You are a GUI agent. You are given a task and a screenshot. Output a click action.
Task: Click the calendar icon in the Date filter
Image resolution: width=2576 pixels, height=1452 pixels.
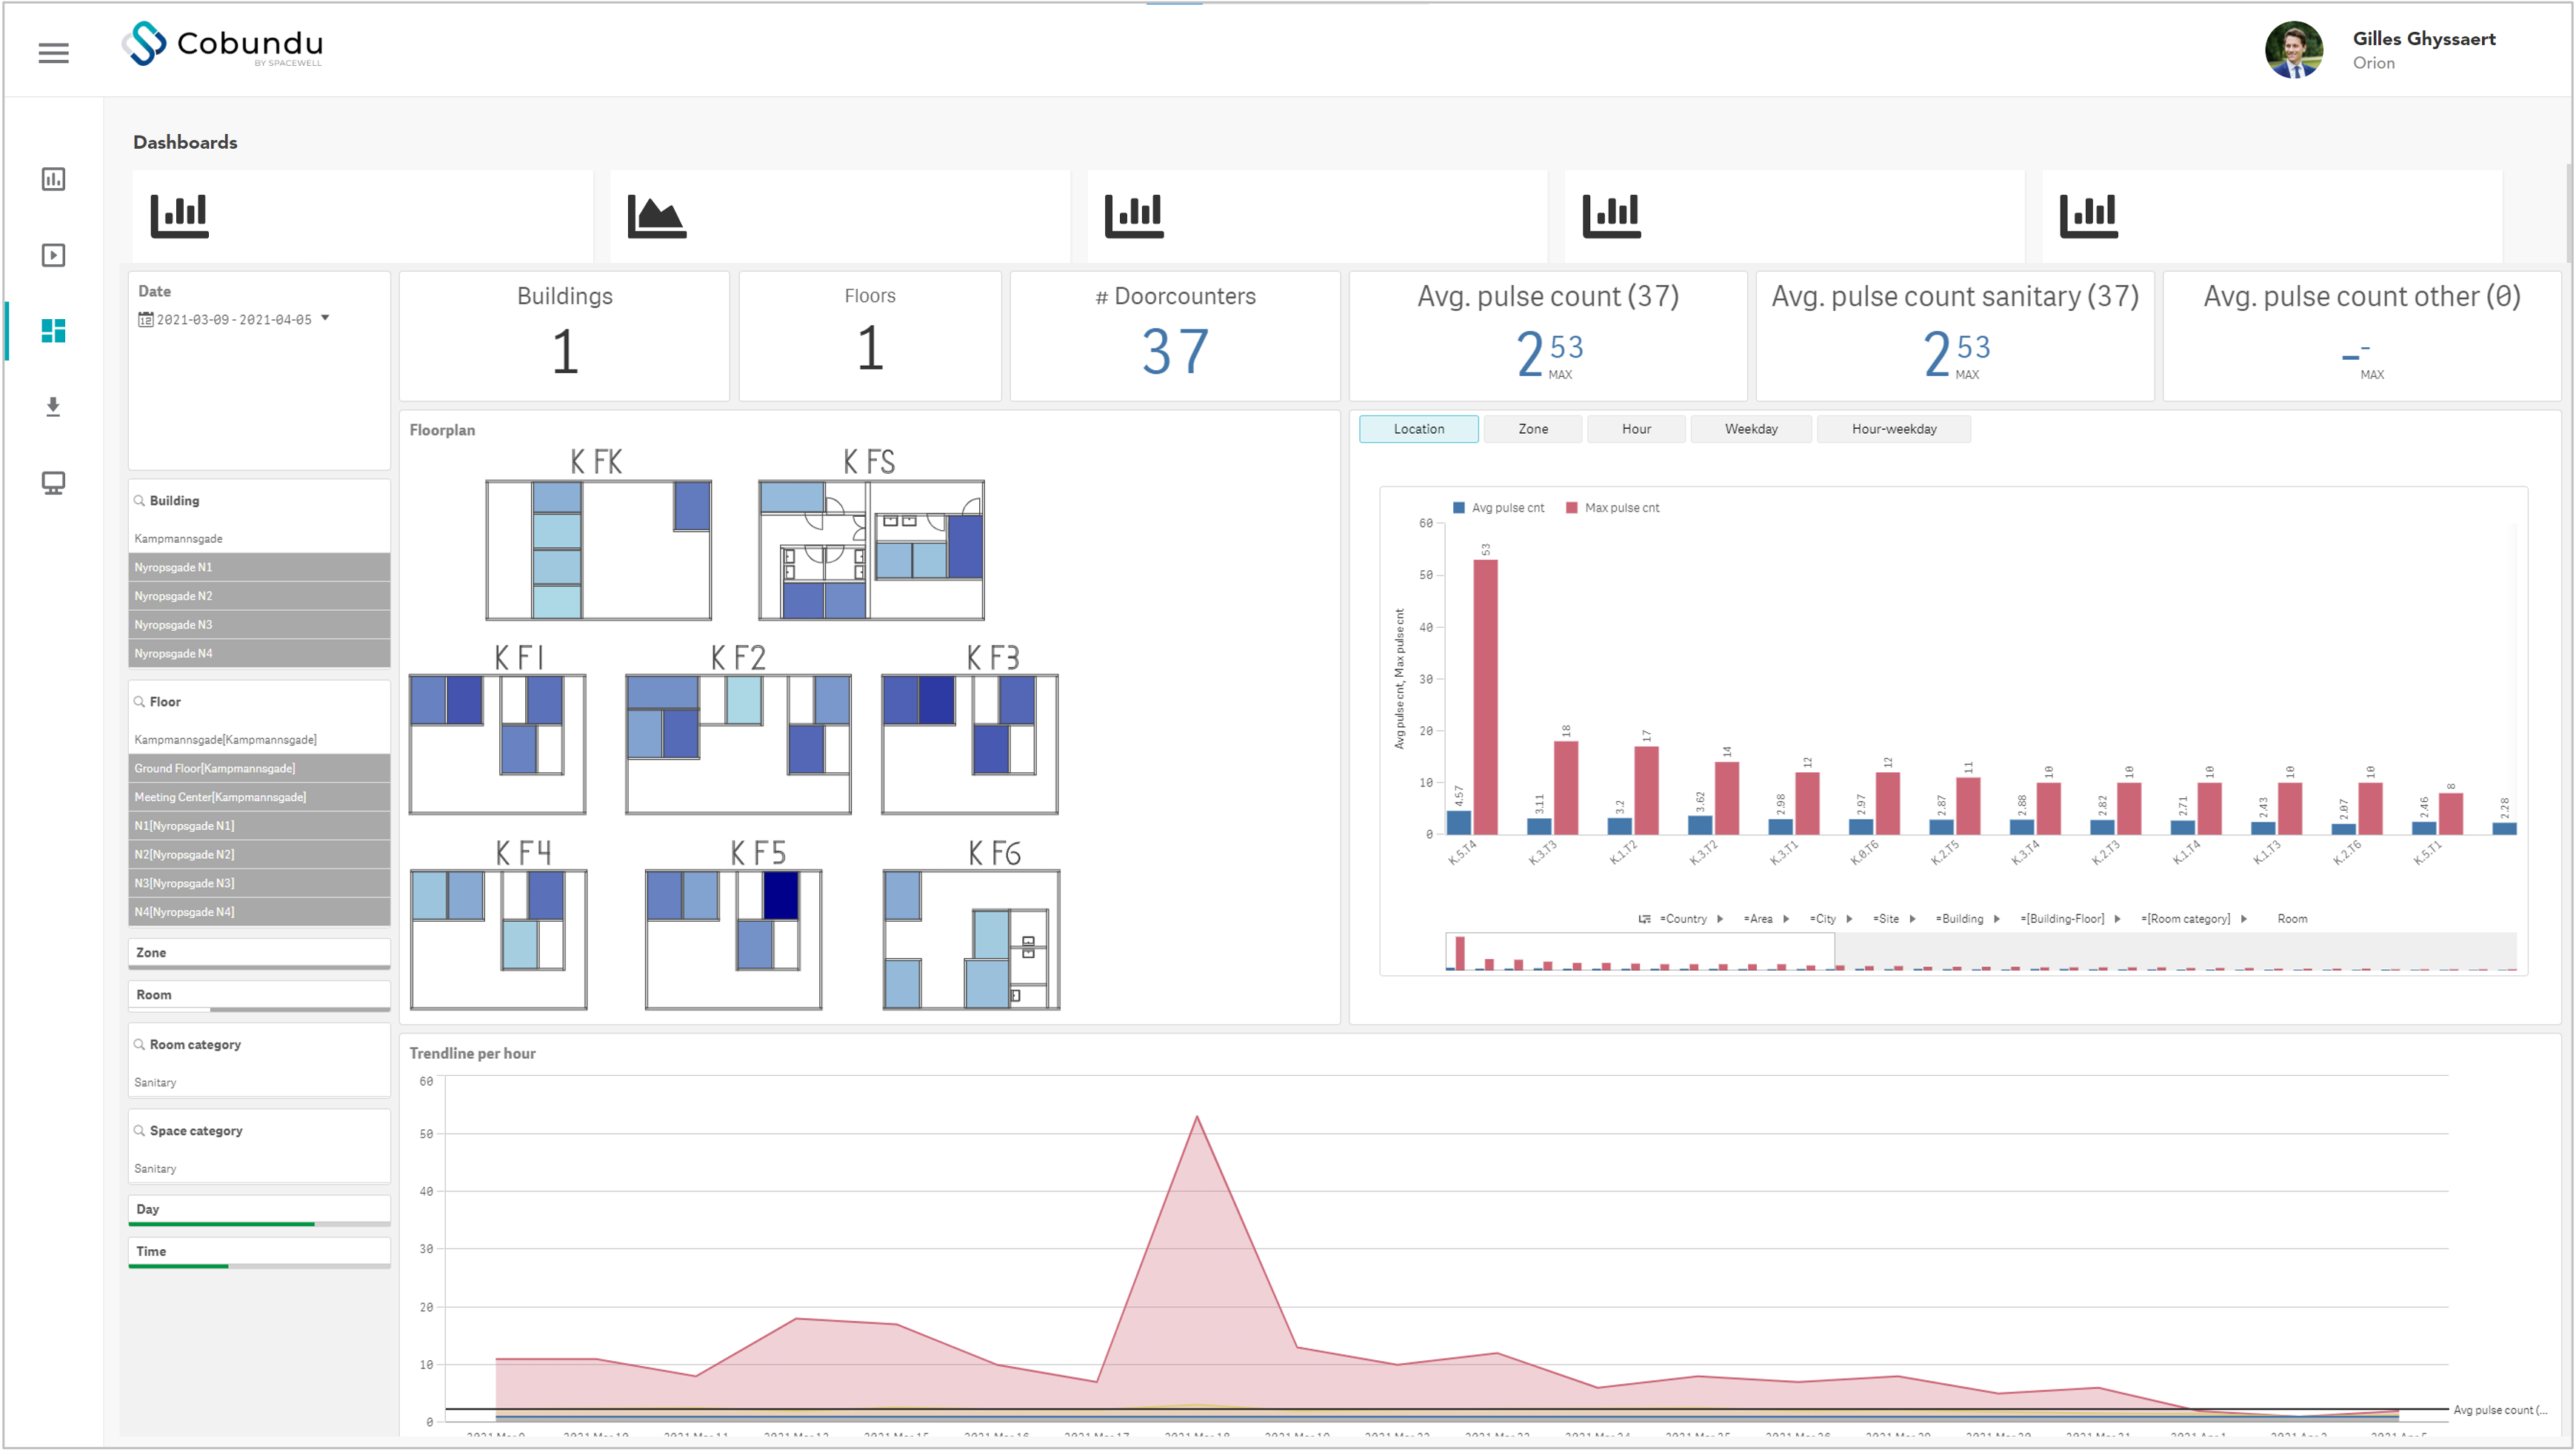(x=145, y=320)
